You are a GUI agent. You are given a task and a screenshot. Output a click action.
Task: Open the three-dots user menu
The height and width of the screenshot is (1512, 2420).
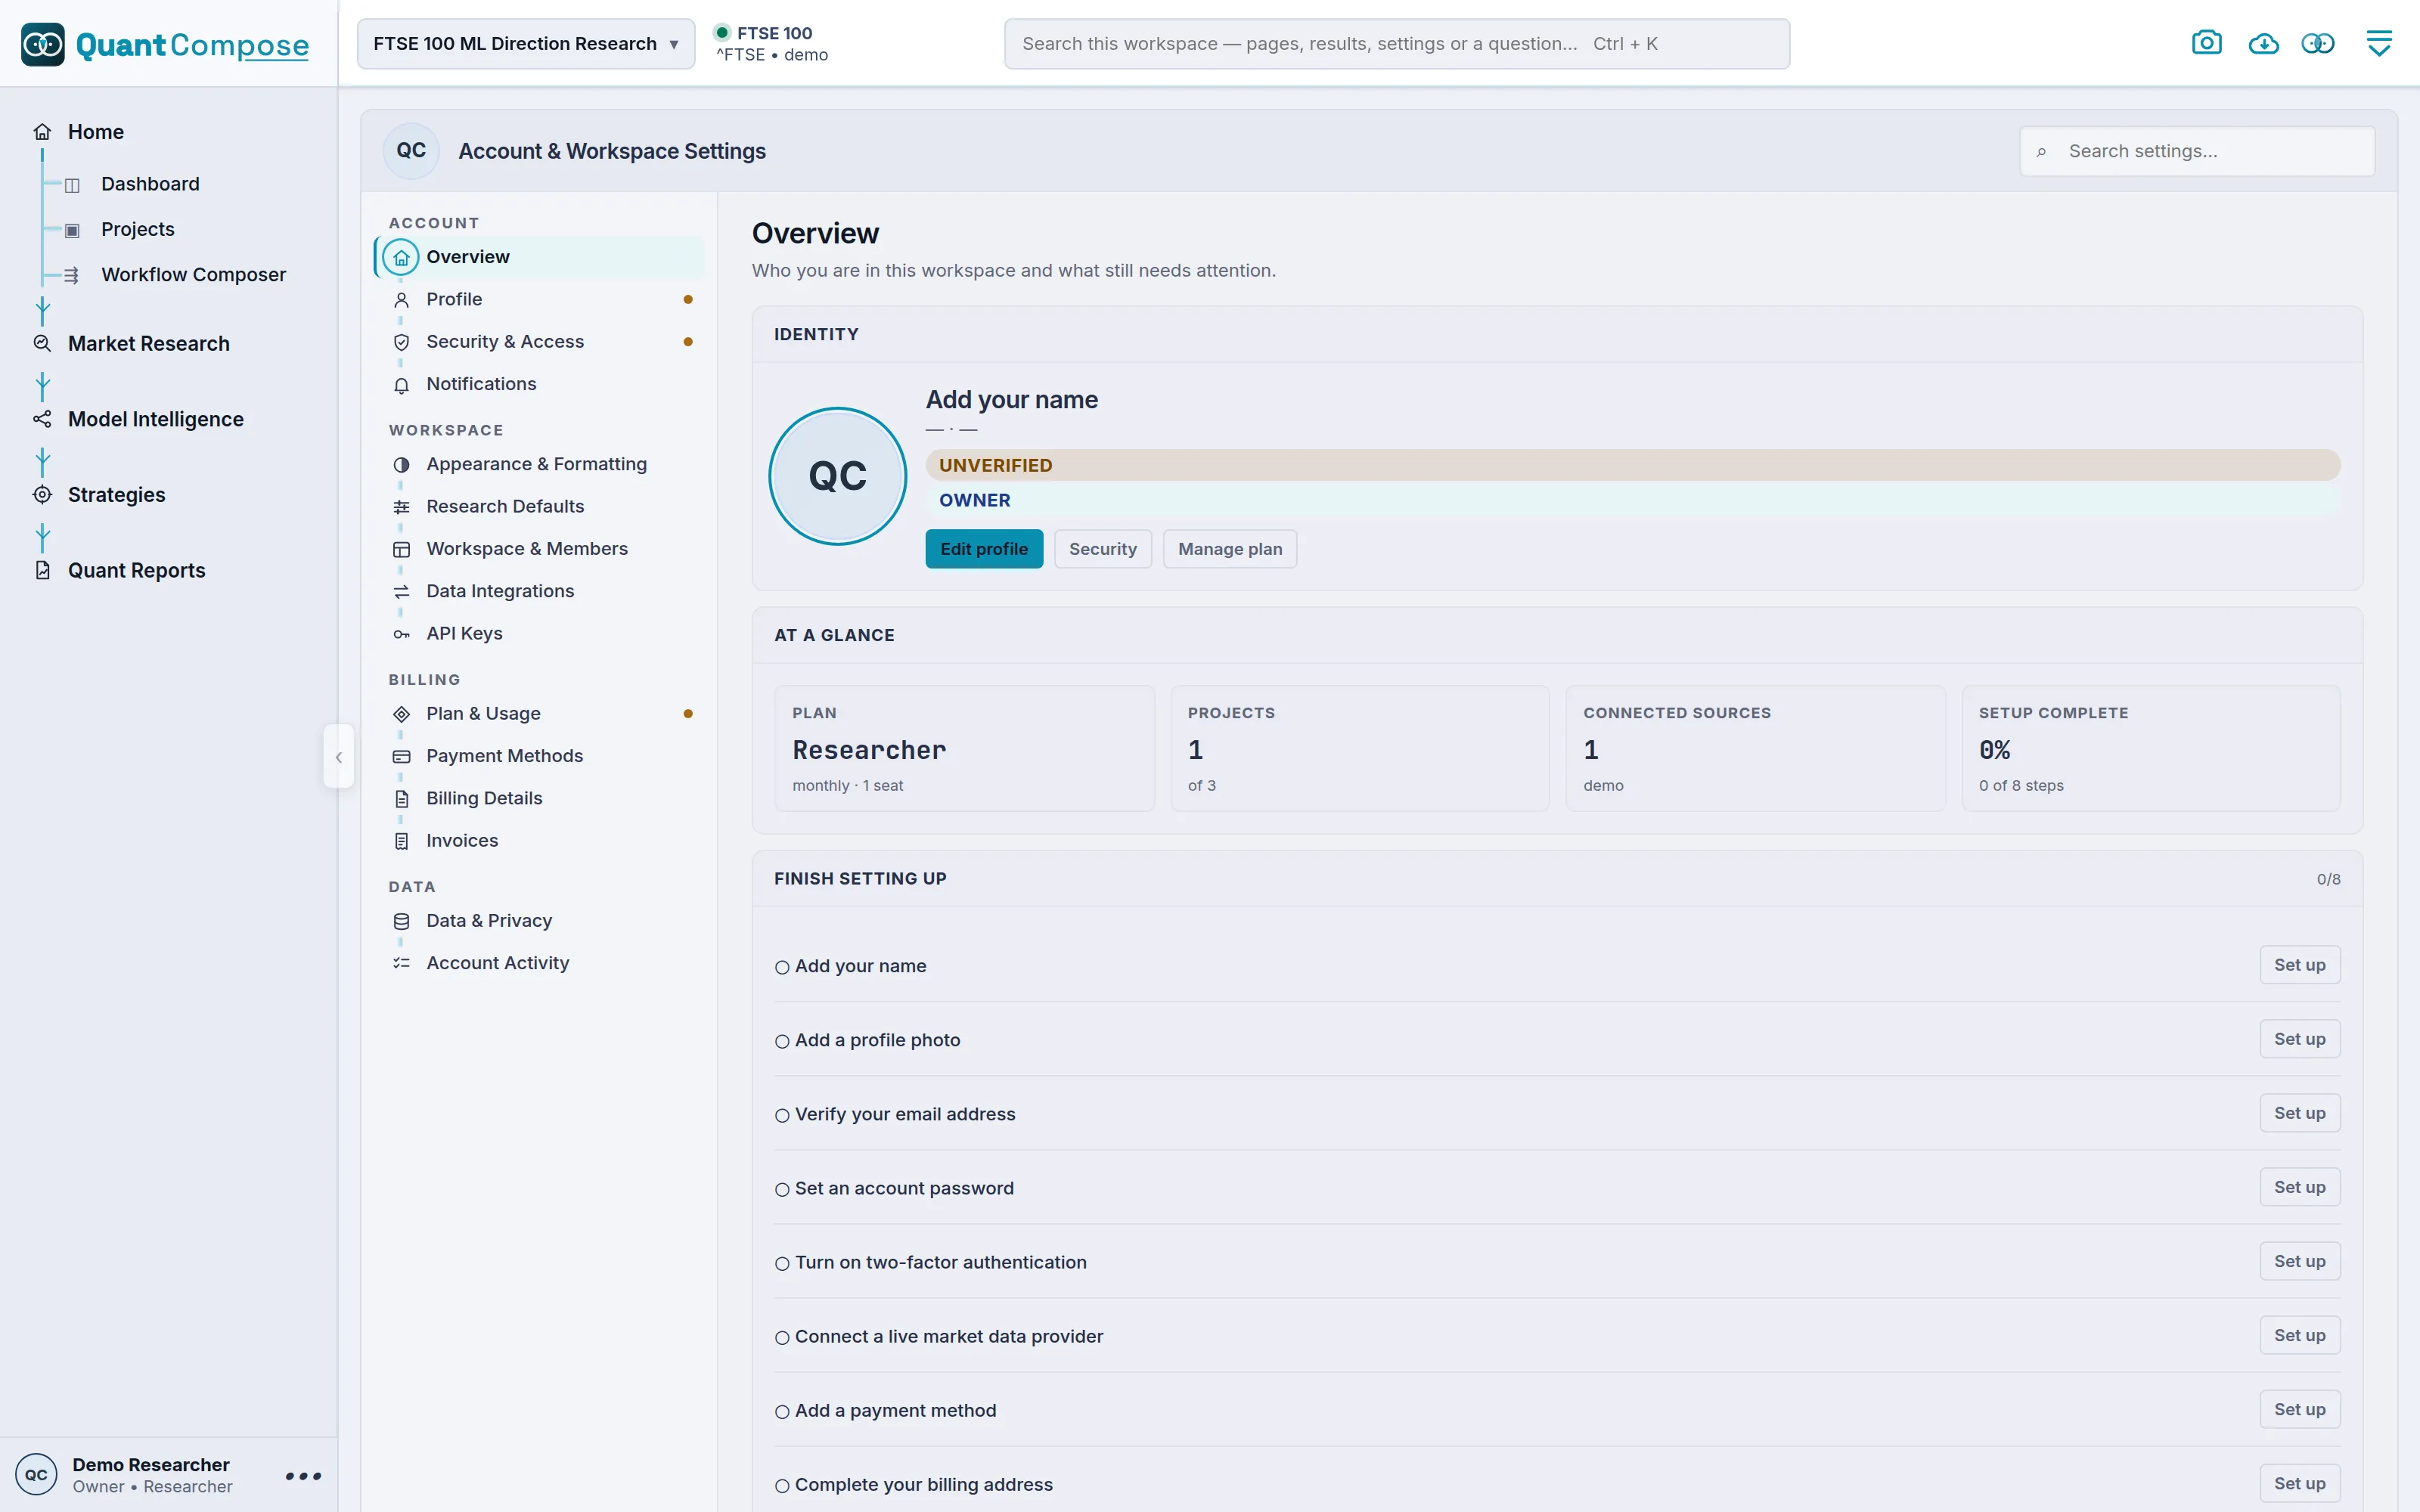(x=303, y=1476)
